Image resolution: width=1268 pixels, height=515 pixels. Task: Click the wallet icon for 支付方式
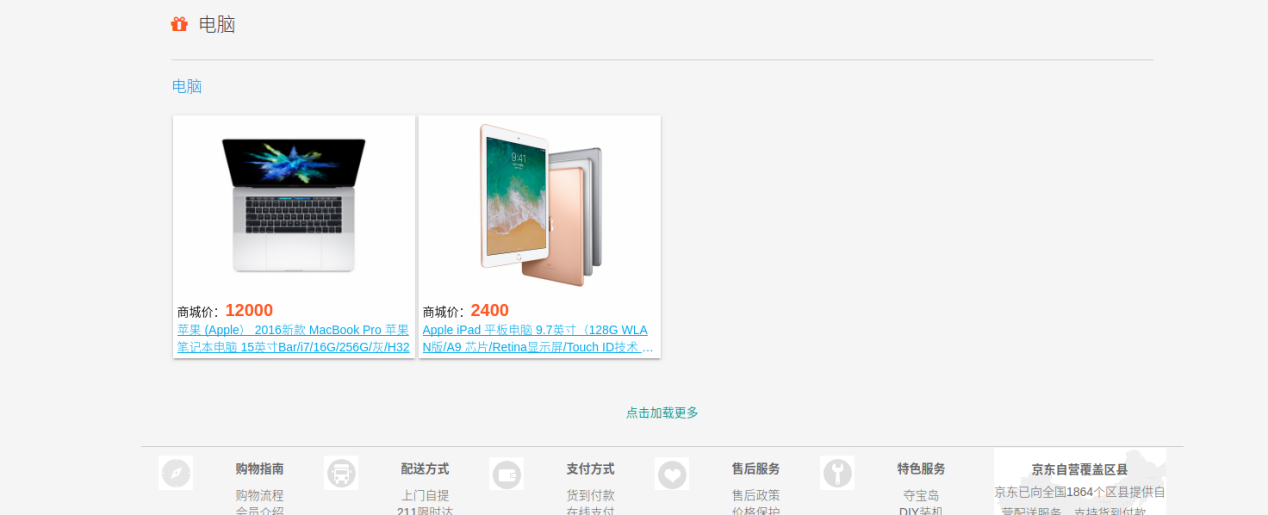pyautogui.click(x=507, y=473)
